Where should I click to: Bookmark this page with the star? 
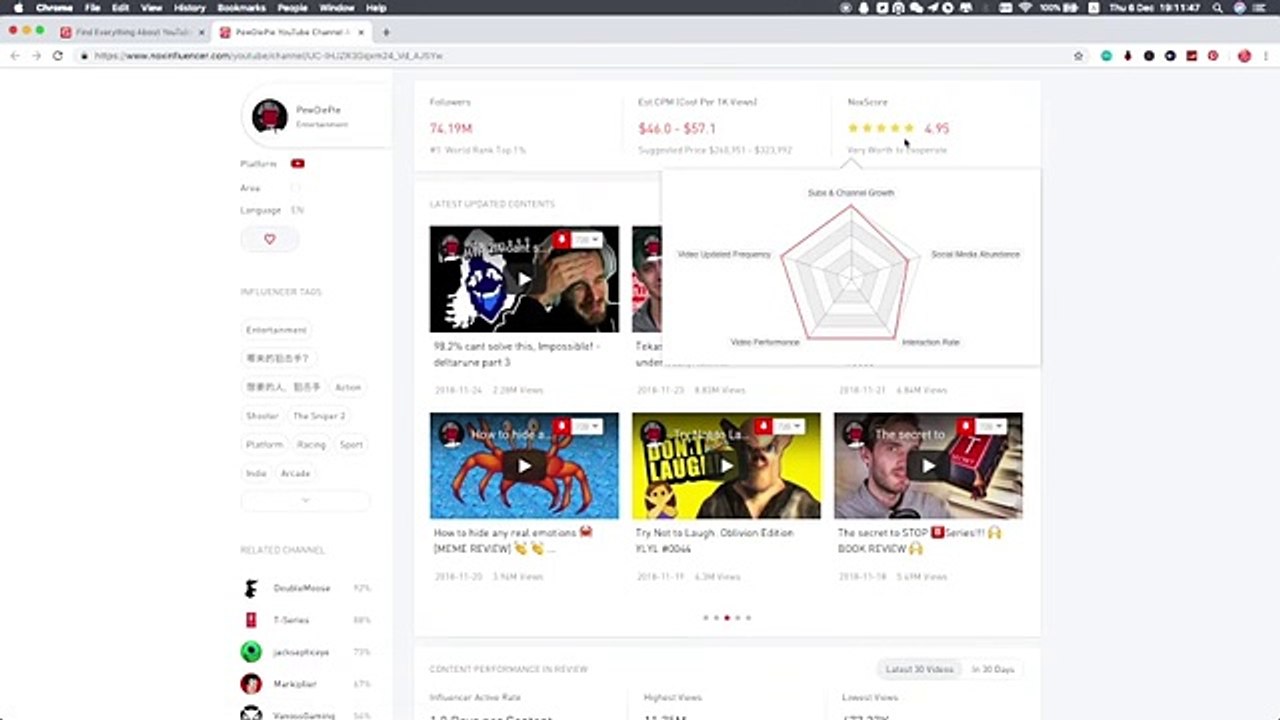point(1078,56)
